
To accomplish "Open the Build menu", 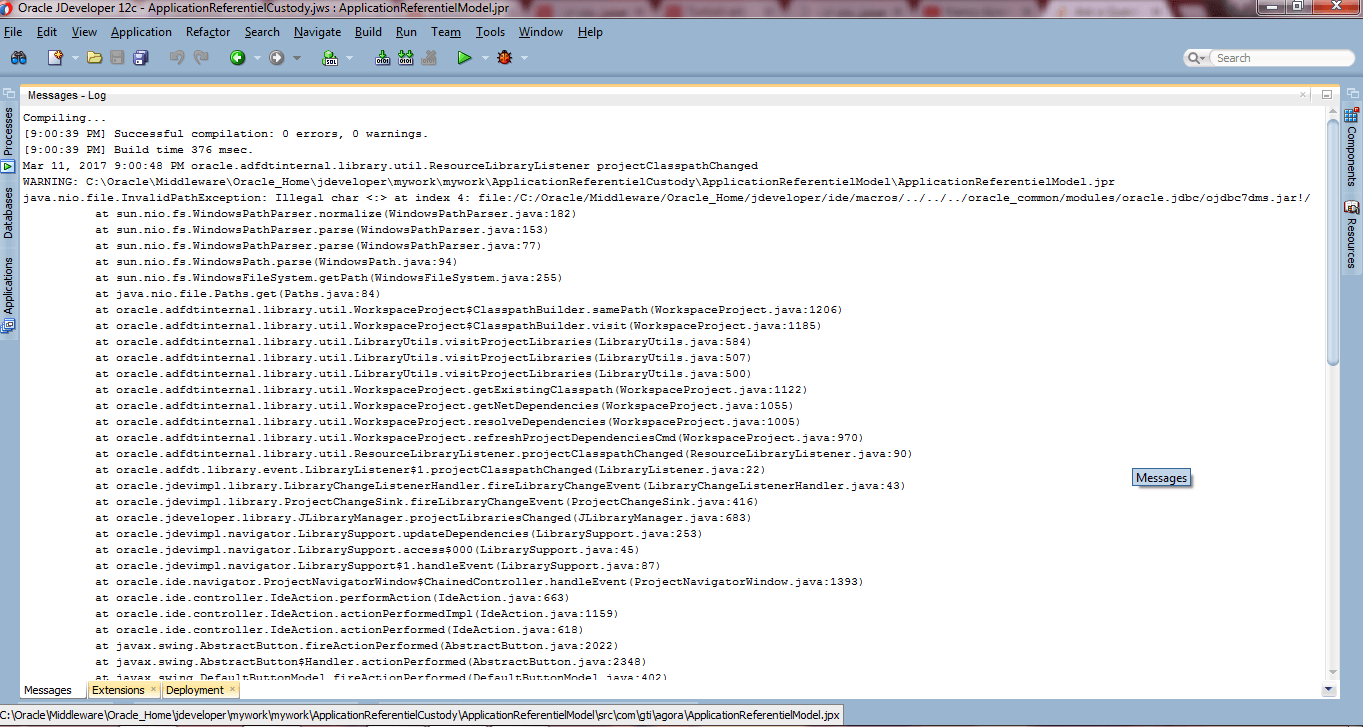I will click(x=368, y=32).
